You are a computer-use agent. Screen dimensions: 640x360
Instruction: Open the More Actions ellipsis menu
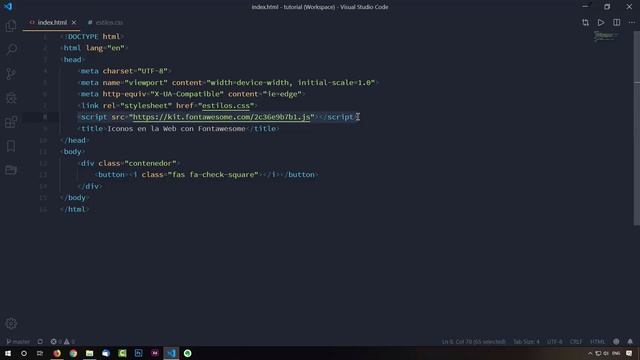632,22
